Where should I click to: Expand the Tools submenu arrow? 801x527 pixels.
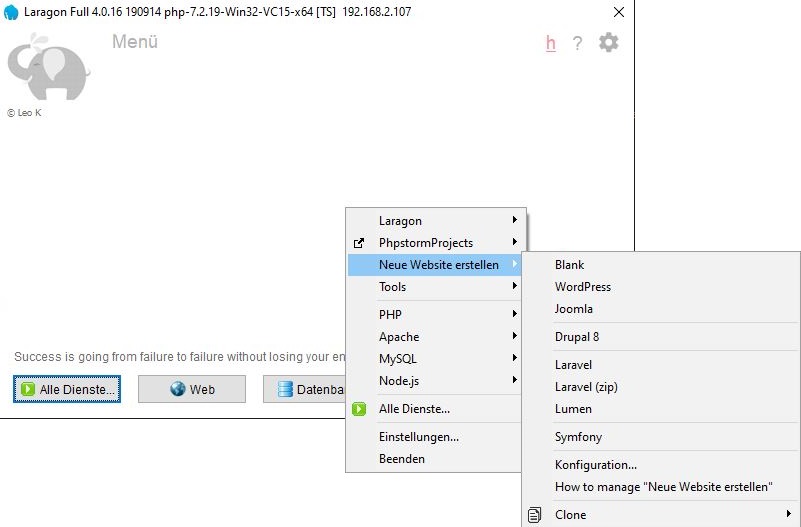coord(514,285)
